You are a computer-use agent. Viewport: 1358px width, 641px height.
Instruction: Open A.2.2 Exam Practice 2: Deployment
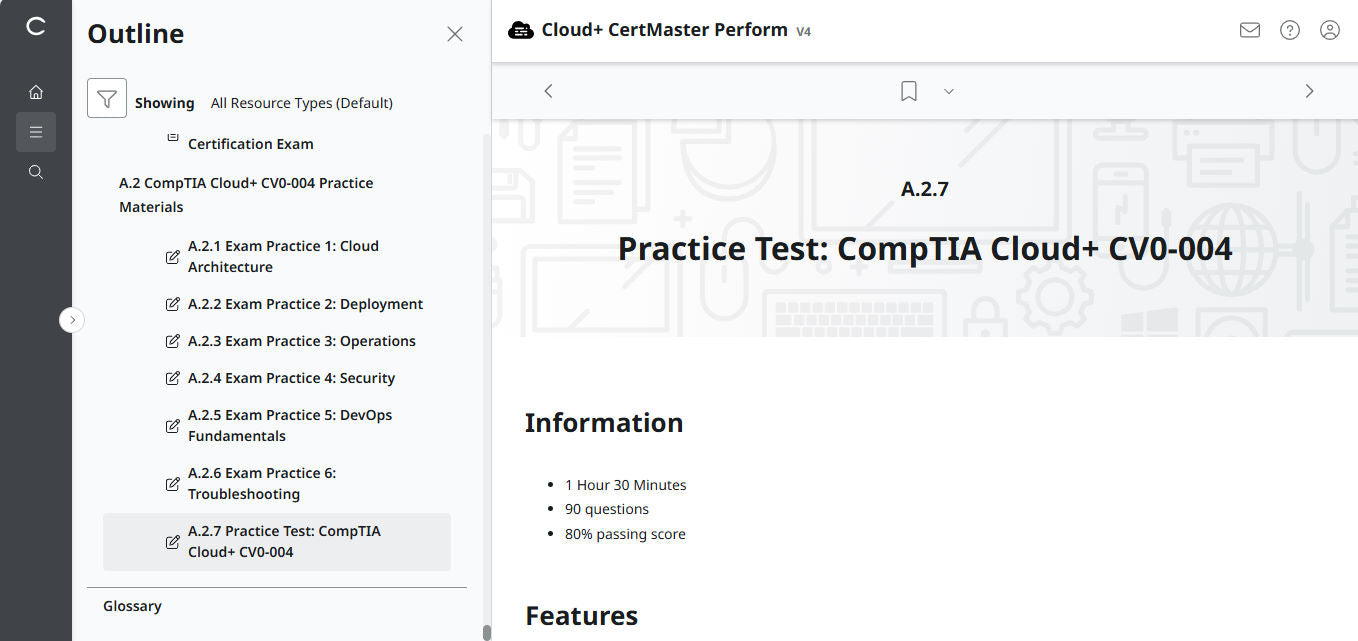(305, 303)
